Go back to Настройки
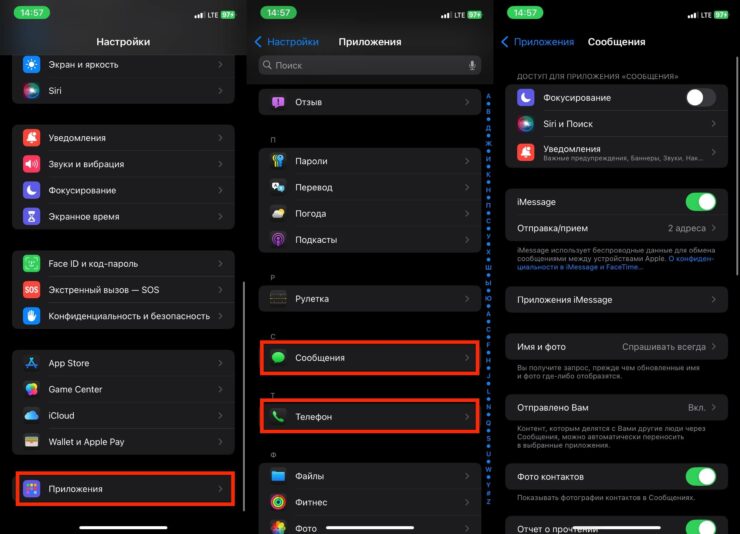The image size is (740, 534). coord(287,42)
